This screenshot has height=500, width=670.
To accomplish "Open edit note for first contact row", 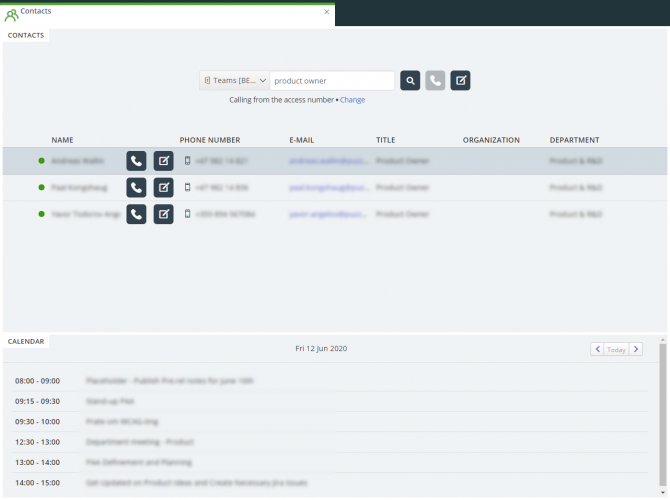I will pos(163,161).
